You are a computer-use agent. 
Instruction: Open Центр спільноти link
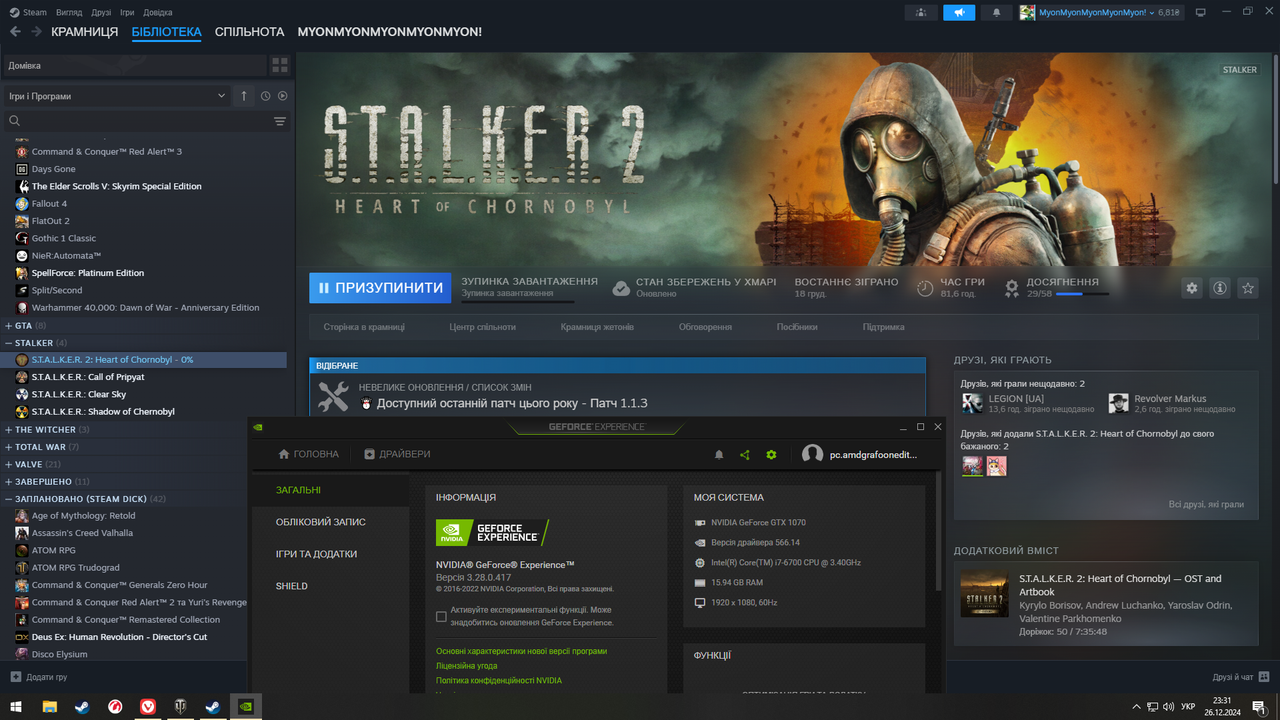pos(483,327)
